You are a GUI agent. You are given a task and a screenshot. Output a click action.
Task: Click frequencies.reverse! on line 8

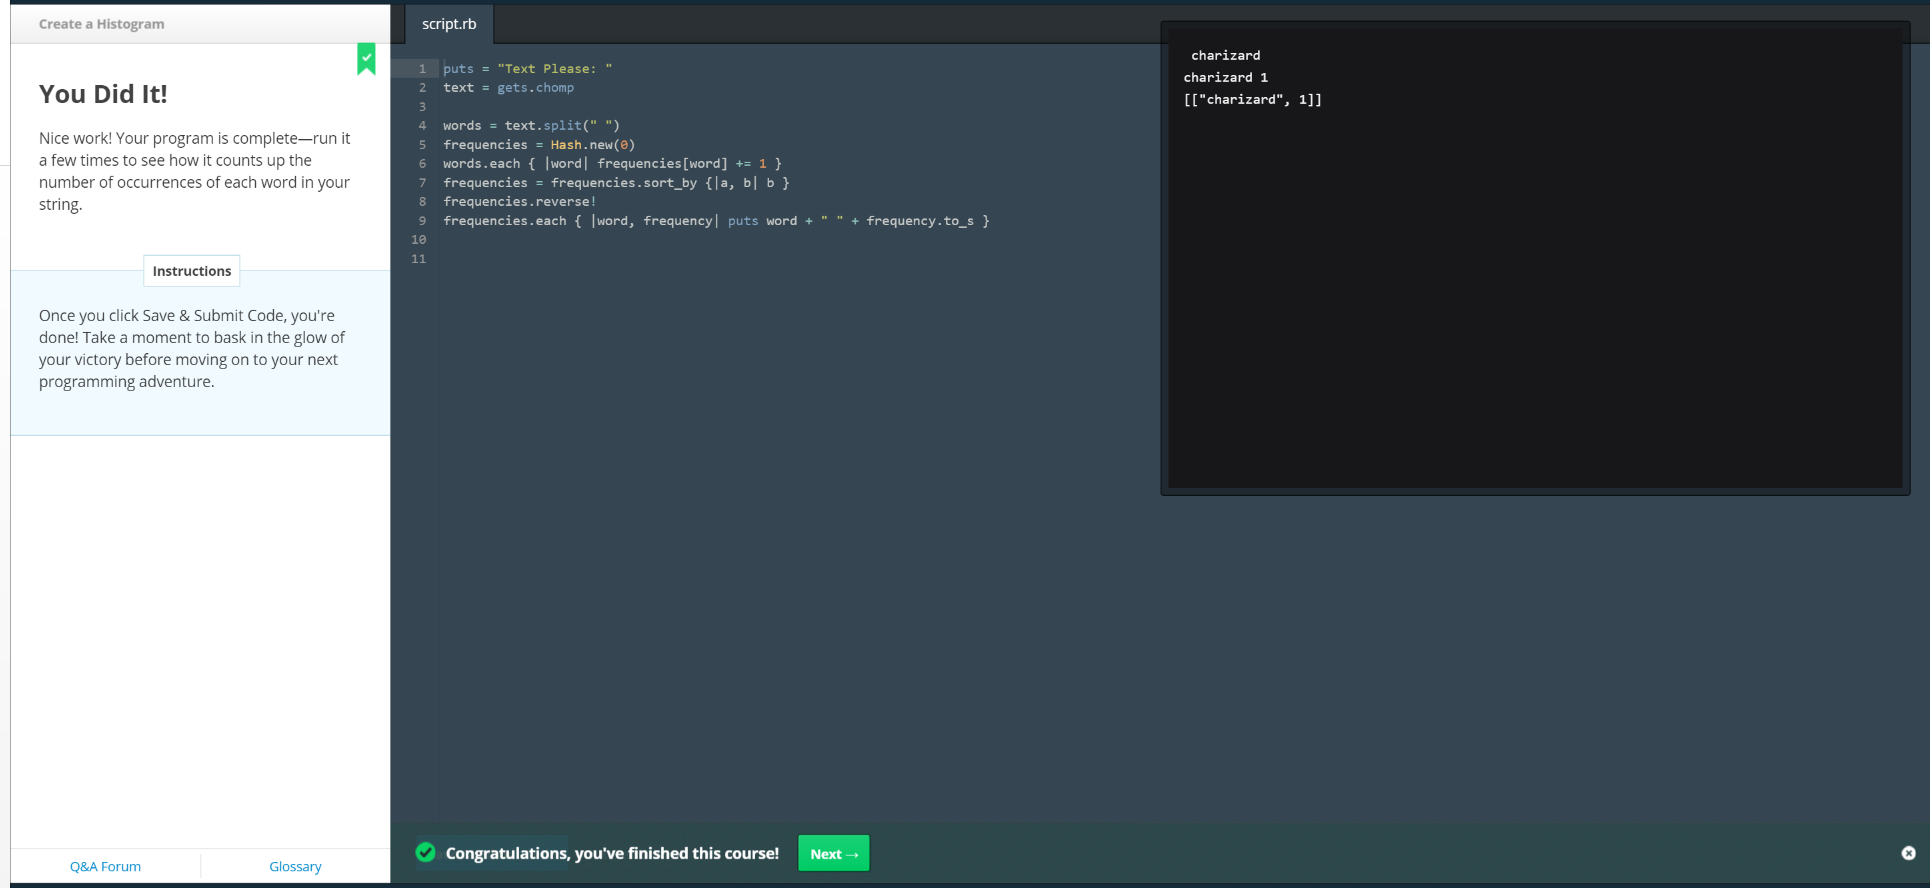click(519, 202)
